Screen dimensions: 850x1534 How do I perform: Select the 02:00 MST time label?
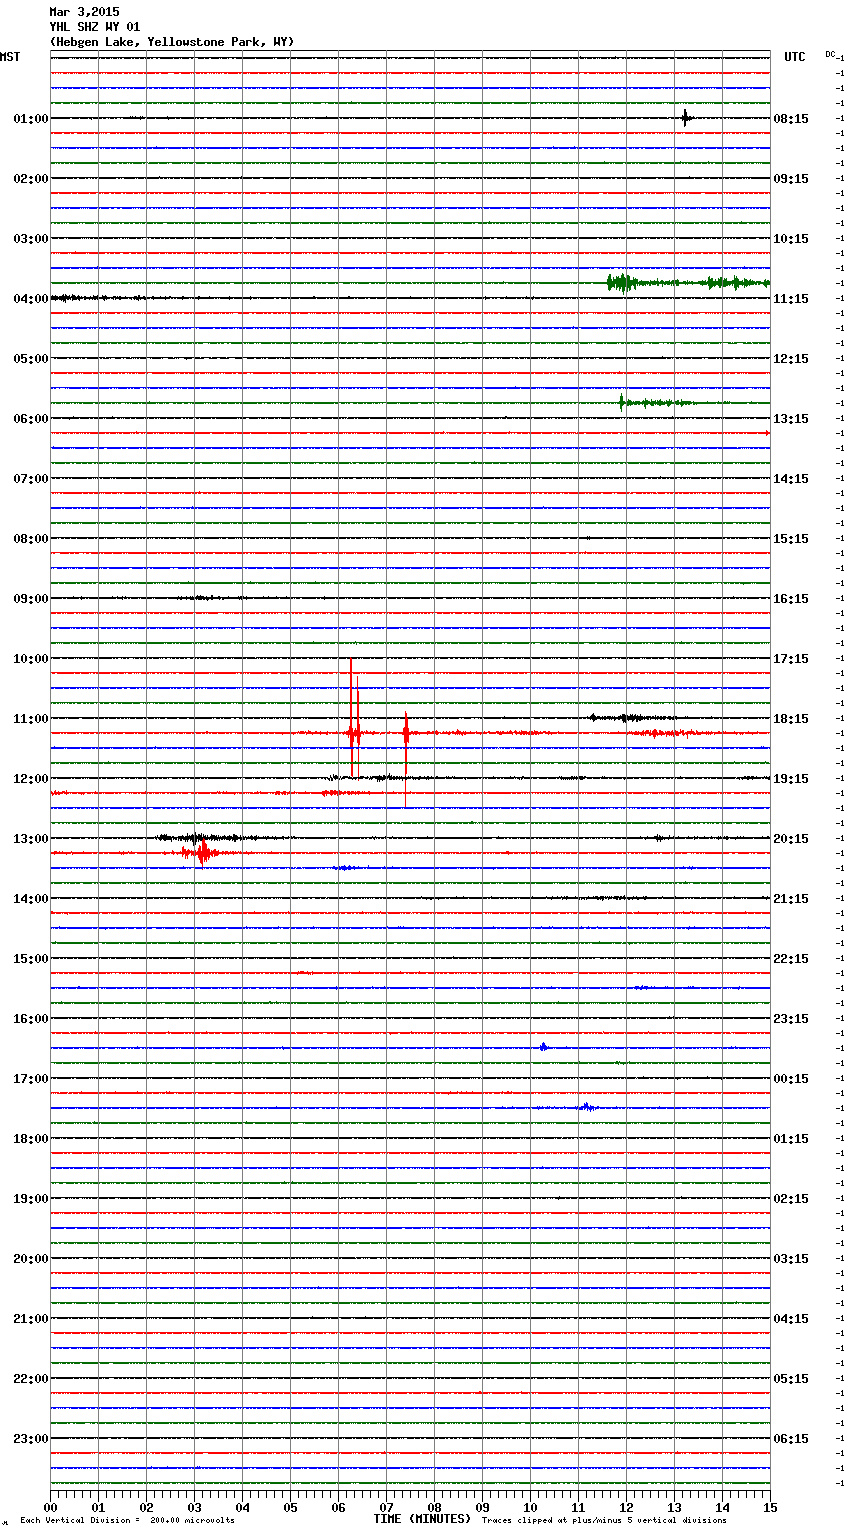(x=31, y=179)
